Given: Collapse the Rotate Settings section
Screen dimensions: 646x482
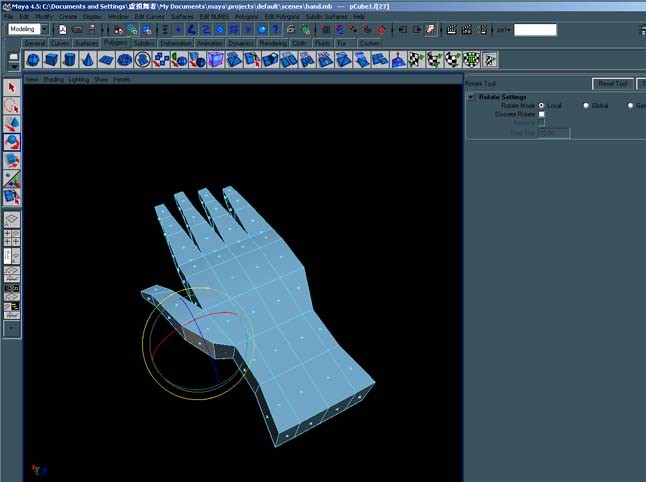Looking at the screenshot, I should 471,97.
